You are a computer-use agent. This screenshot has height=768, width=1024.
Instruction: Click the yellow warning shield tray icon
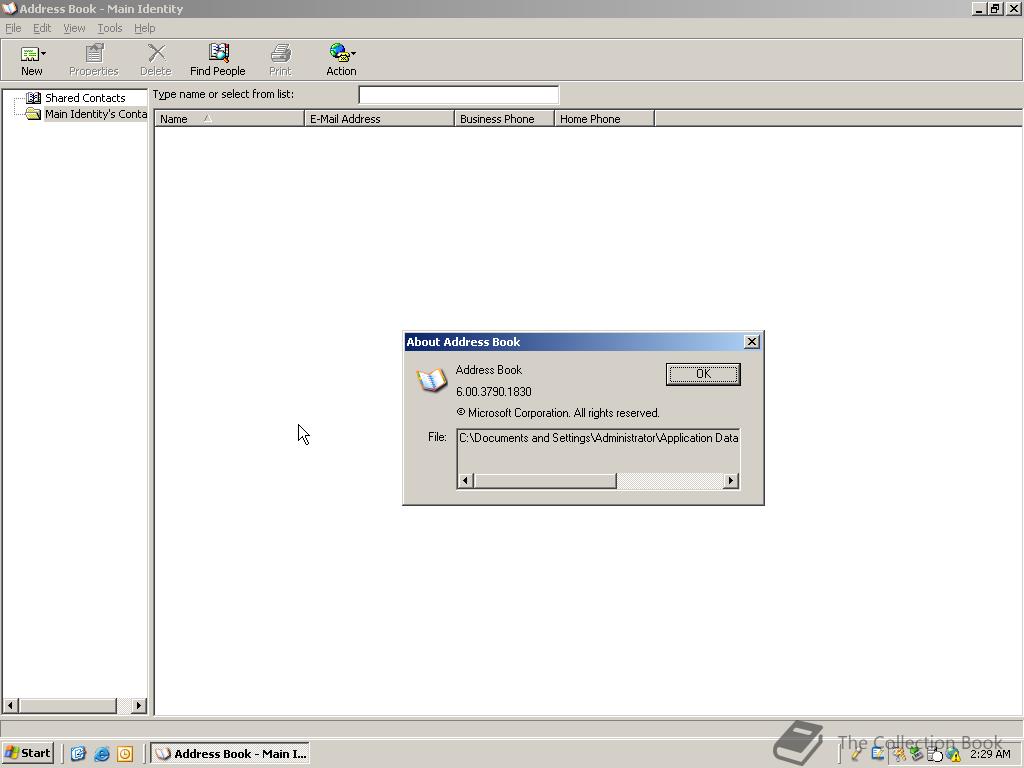[x=954, y=756]
